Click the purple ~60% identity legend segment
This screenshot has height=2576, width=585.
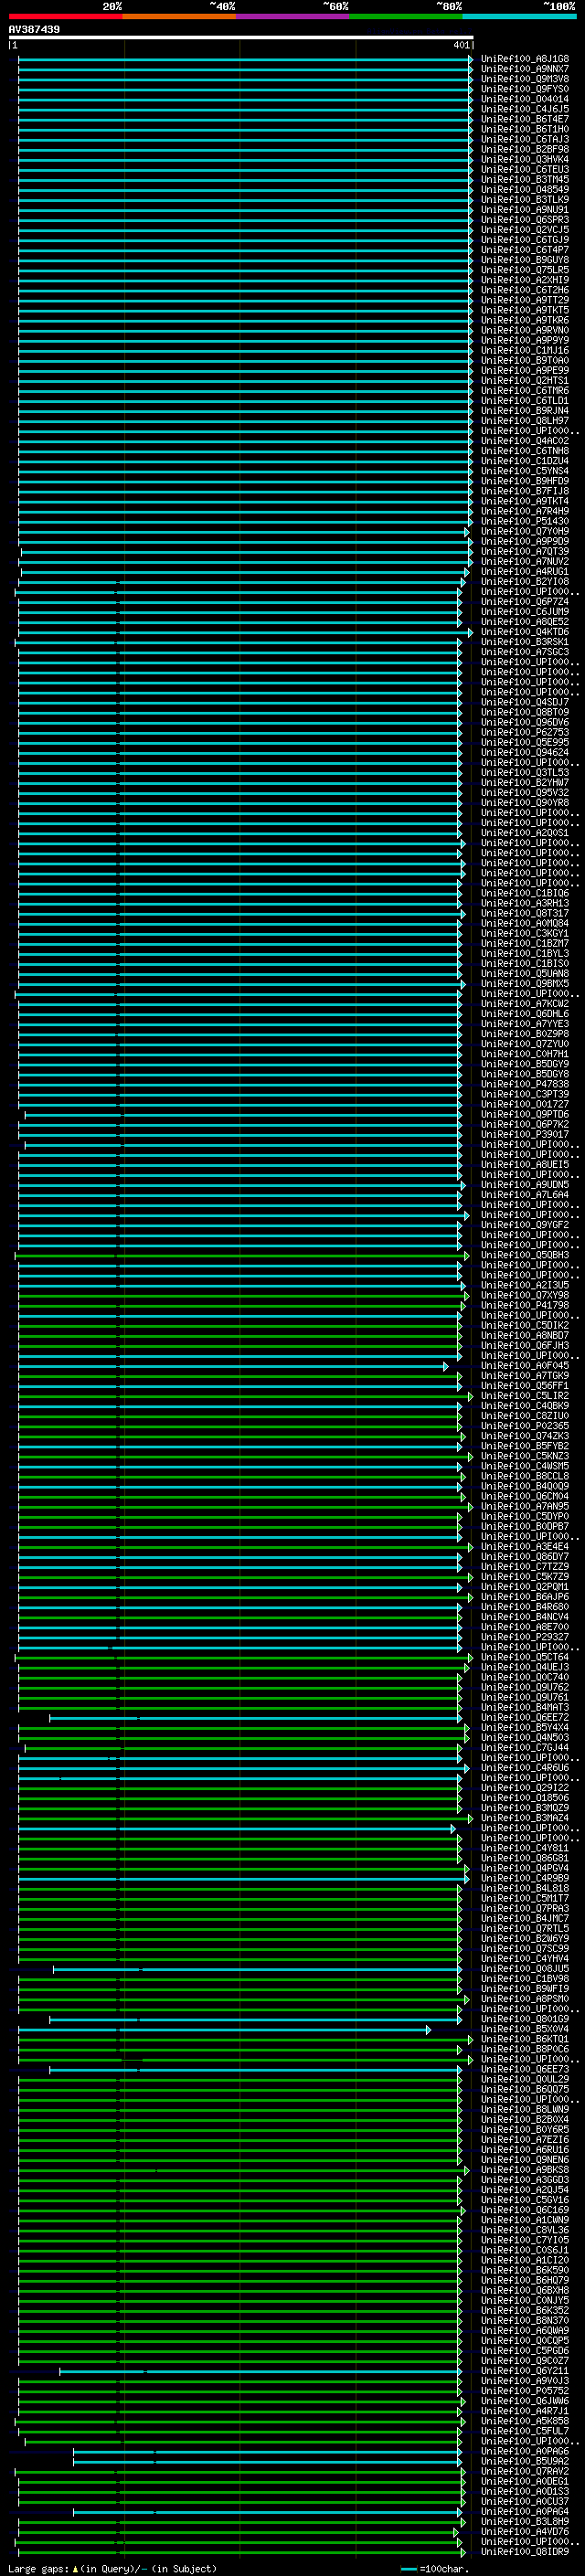tap(293, 16)
